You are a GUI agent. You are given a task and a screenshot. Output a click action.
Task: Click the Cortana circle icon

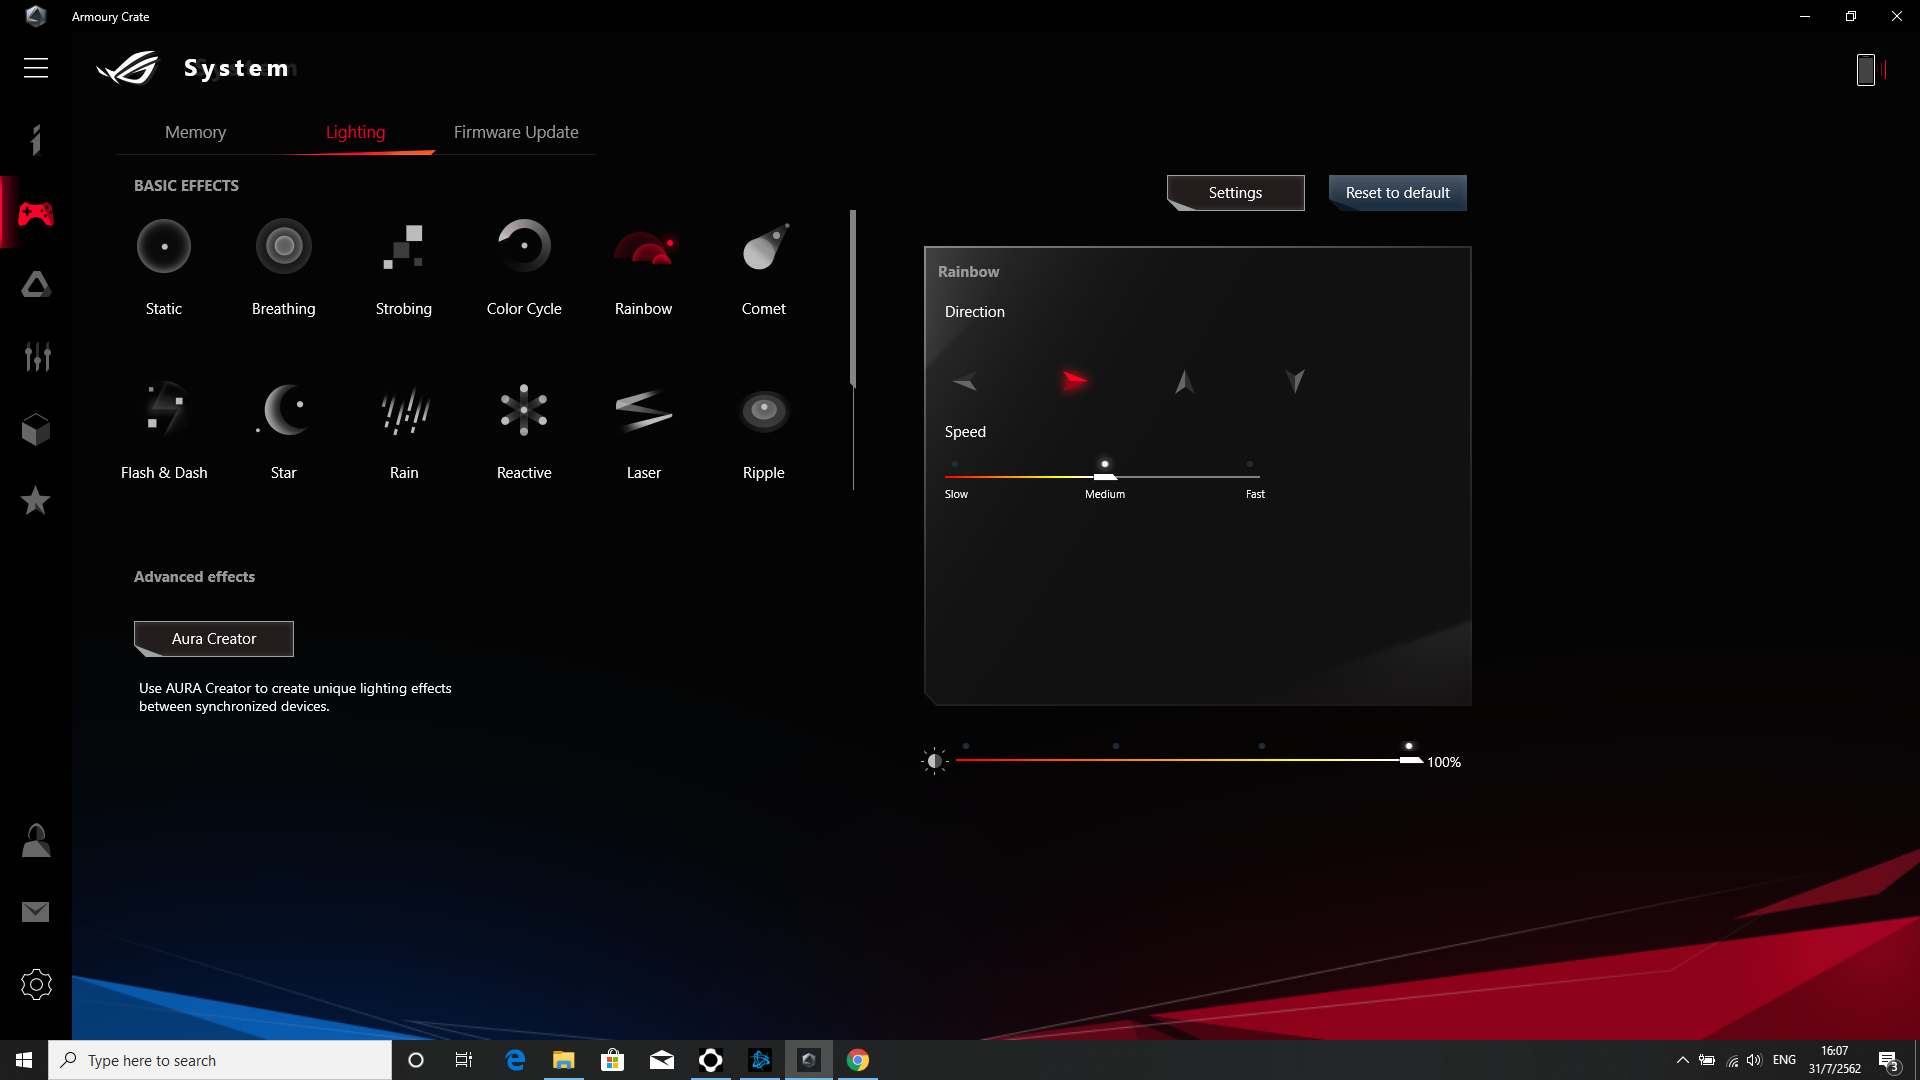coord(416,1060)
